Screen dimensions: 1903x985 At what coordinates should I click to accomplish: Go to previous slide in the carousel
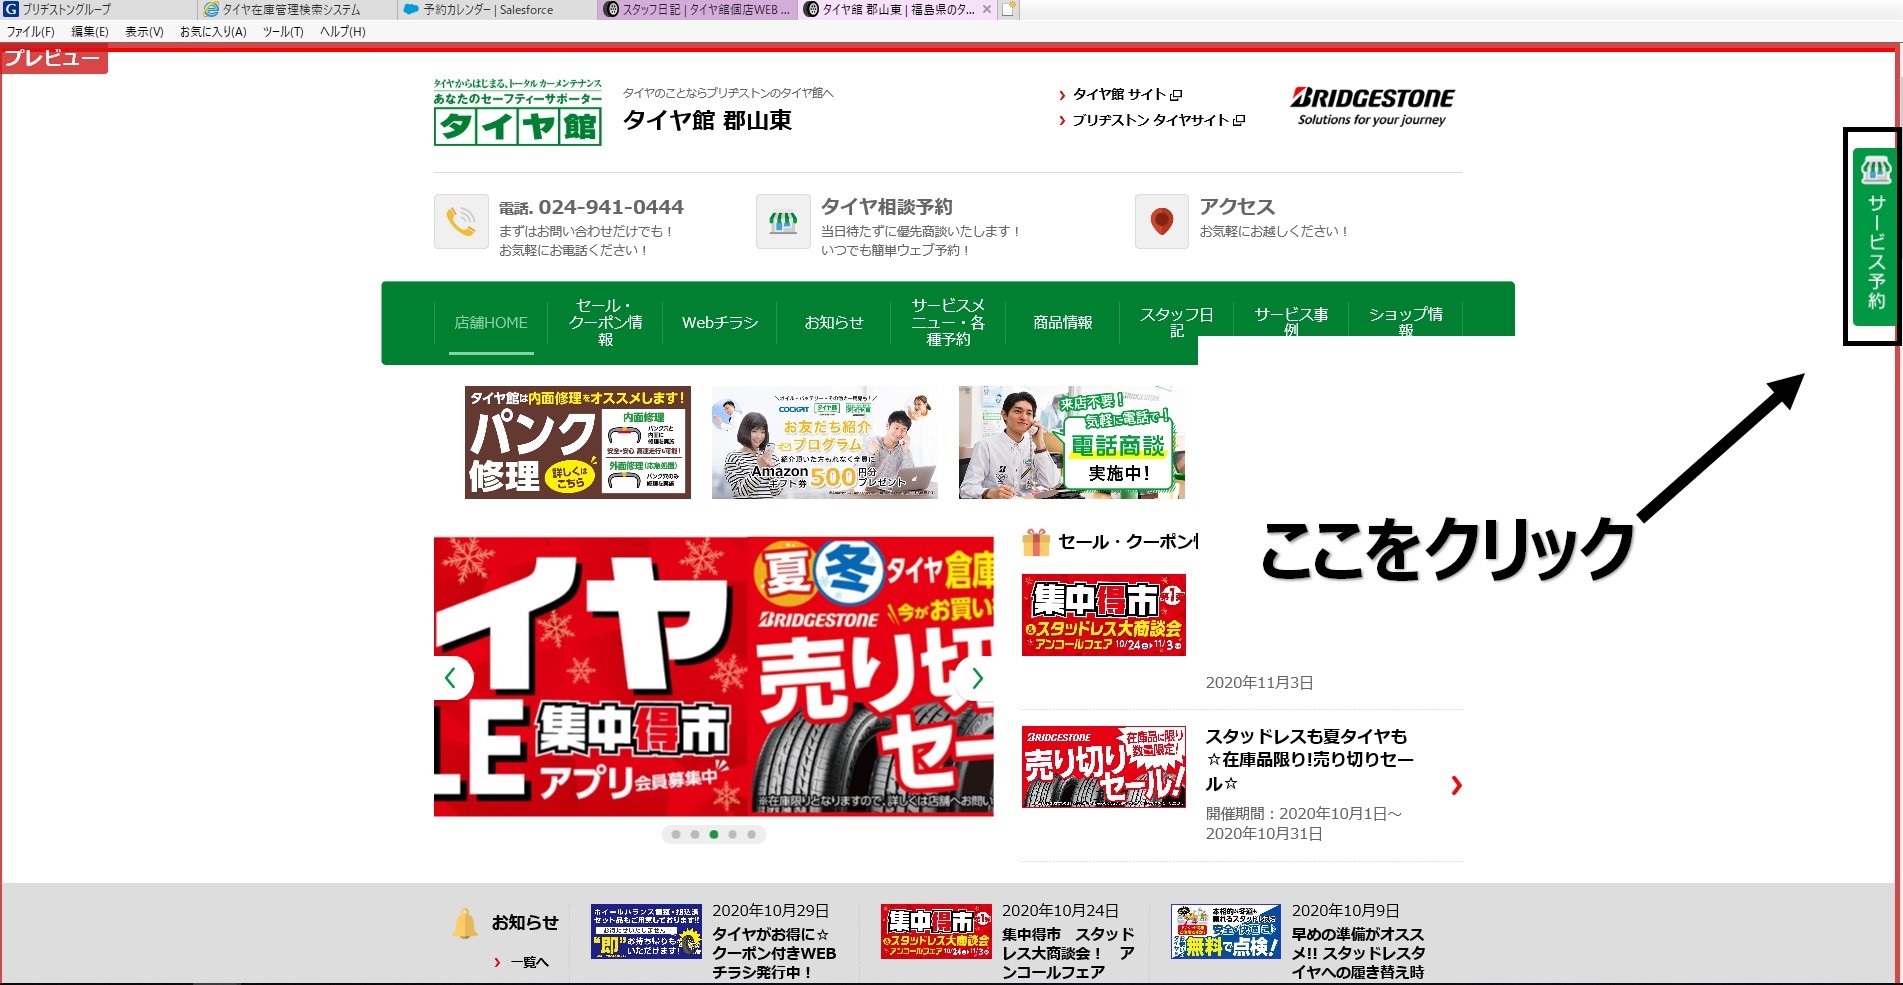pos(451,678)
